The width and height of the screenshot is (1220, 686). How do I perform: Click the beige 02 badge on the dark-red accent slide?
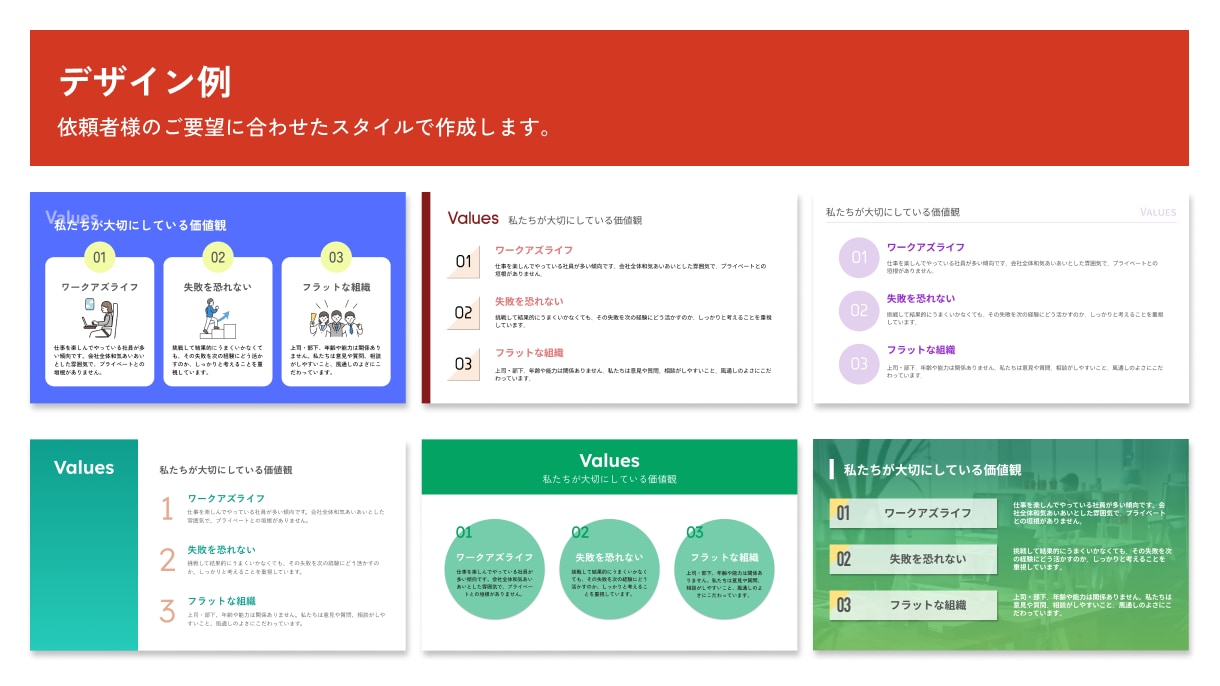(465, 312)
